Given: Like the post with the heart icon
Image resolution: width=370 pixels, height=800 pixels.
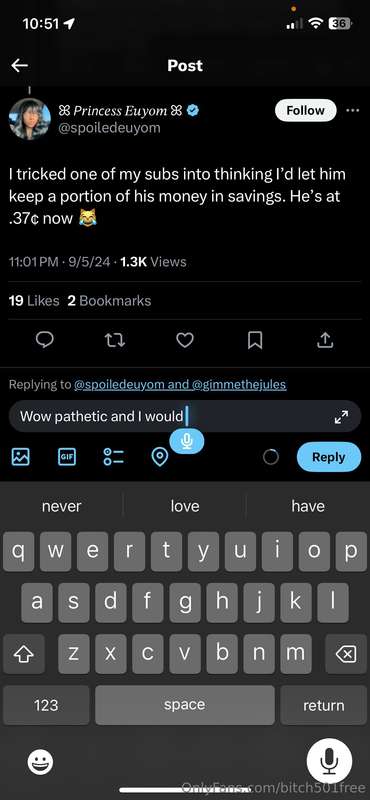Looking at the screenshot, I should pos(185,340).
